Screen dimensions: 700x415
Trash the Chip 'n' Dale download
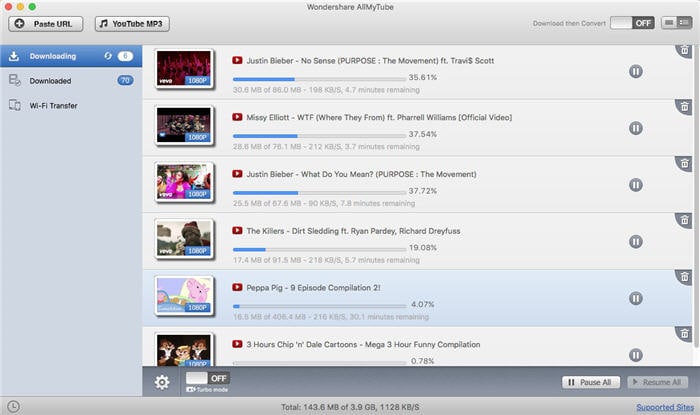click(x=684, y=334)
